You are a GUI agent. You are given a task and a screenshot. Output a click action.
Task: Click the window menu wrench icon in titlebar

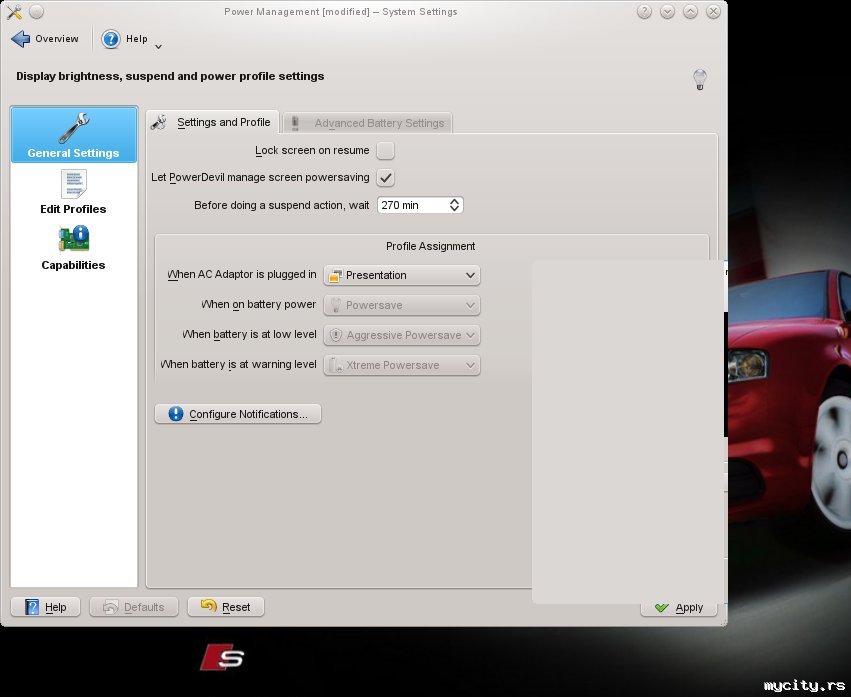coord(14,12)
